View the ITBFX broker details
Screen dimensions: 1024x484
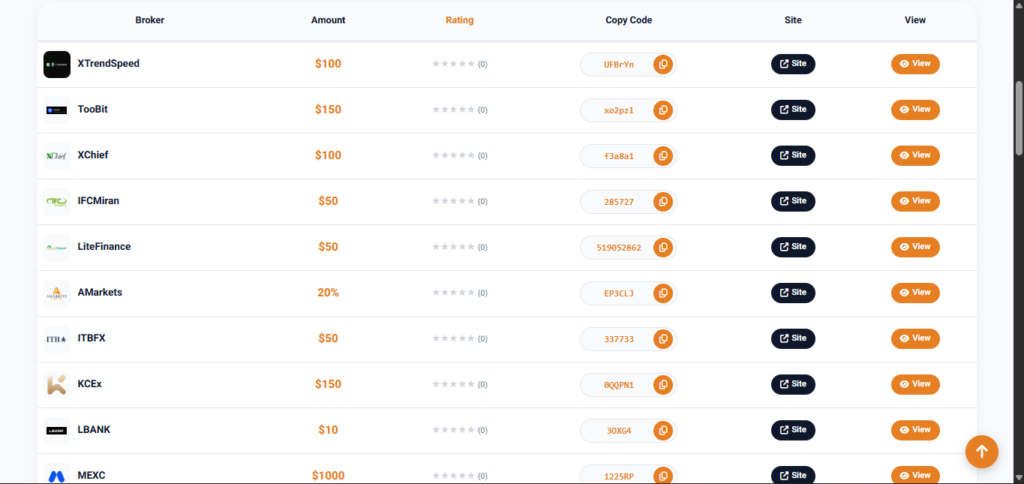915,338
